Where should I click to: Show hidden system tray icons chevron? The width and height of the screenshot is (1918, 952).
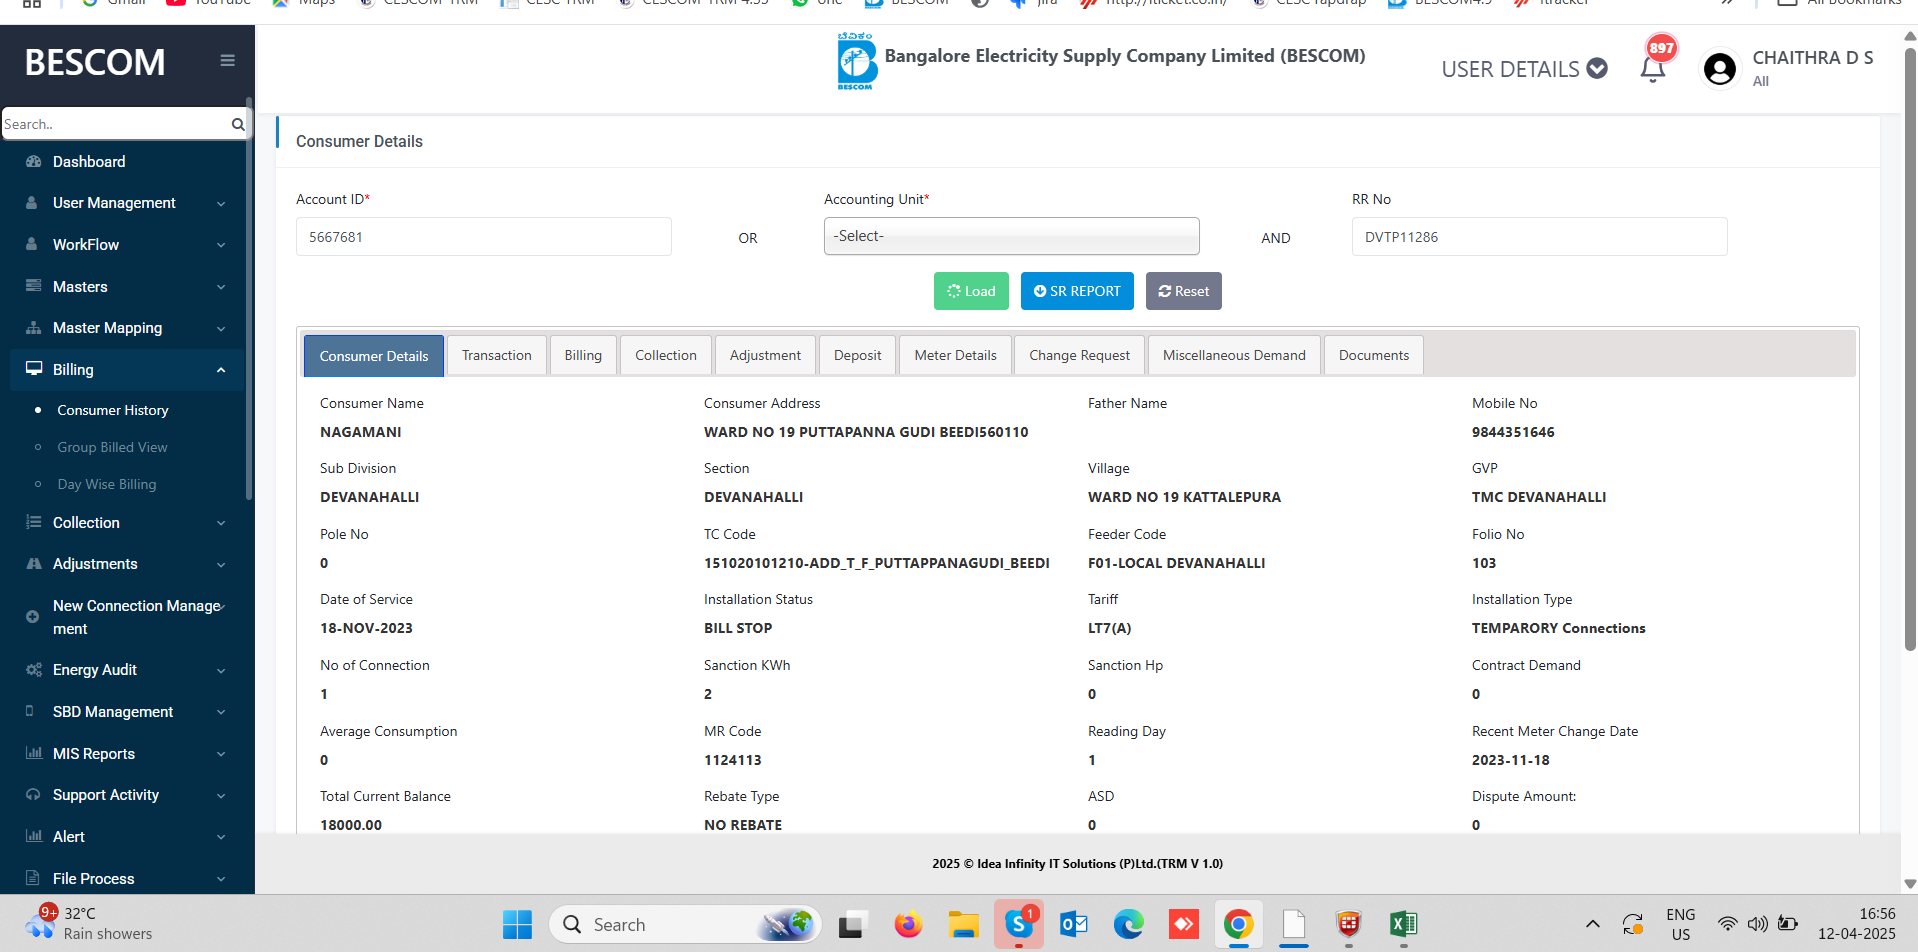coord(1593,924)
